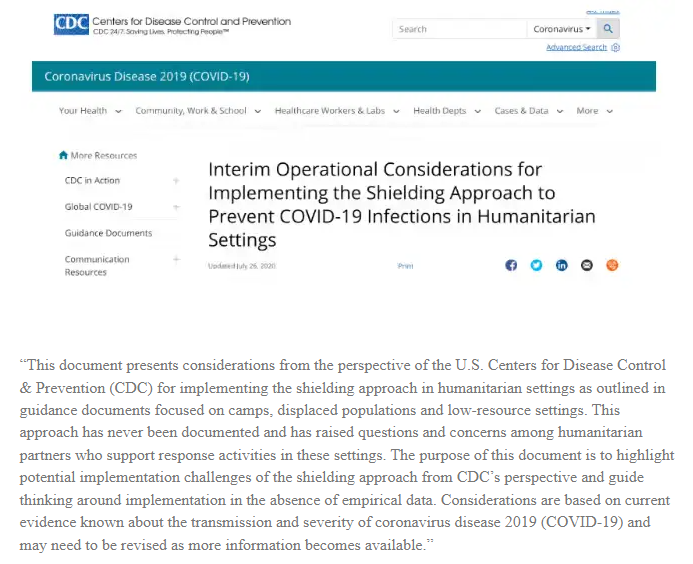Viewport: 693px width, 564px height.
Task: Open the Coronavirus search scope dropdown
Action: click(x=562, y=29)
